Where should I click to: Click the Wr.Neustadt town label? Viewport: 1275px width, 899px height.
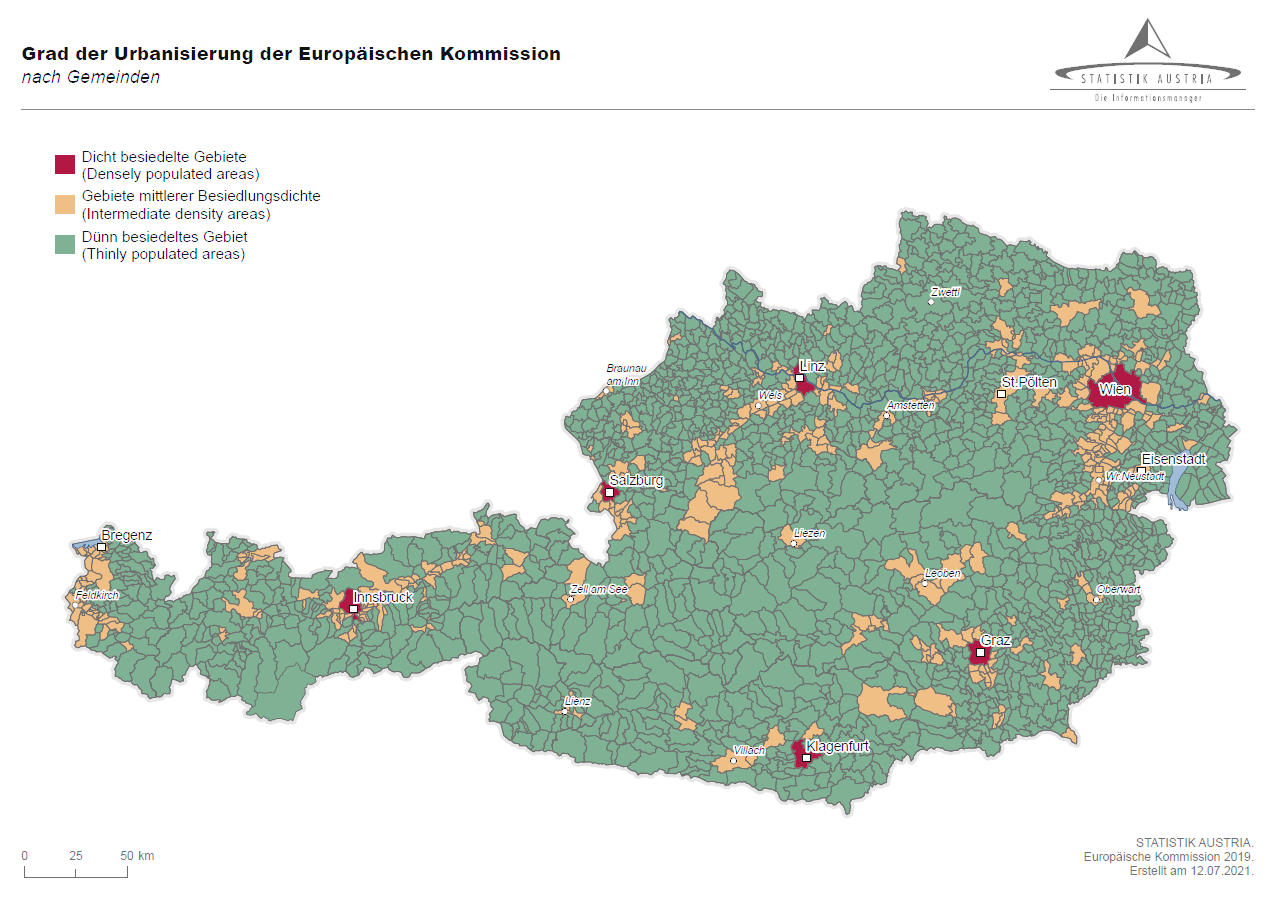tap(1136, 477)
